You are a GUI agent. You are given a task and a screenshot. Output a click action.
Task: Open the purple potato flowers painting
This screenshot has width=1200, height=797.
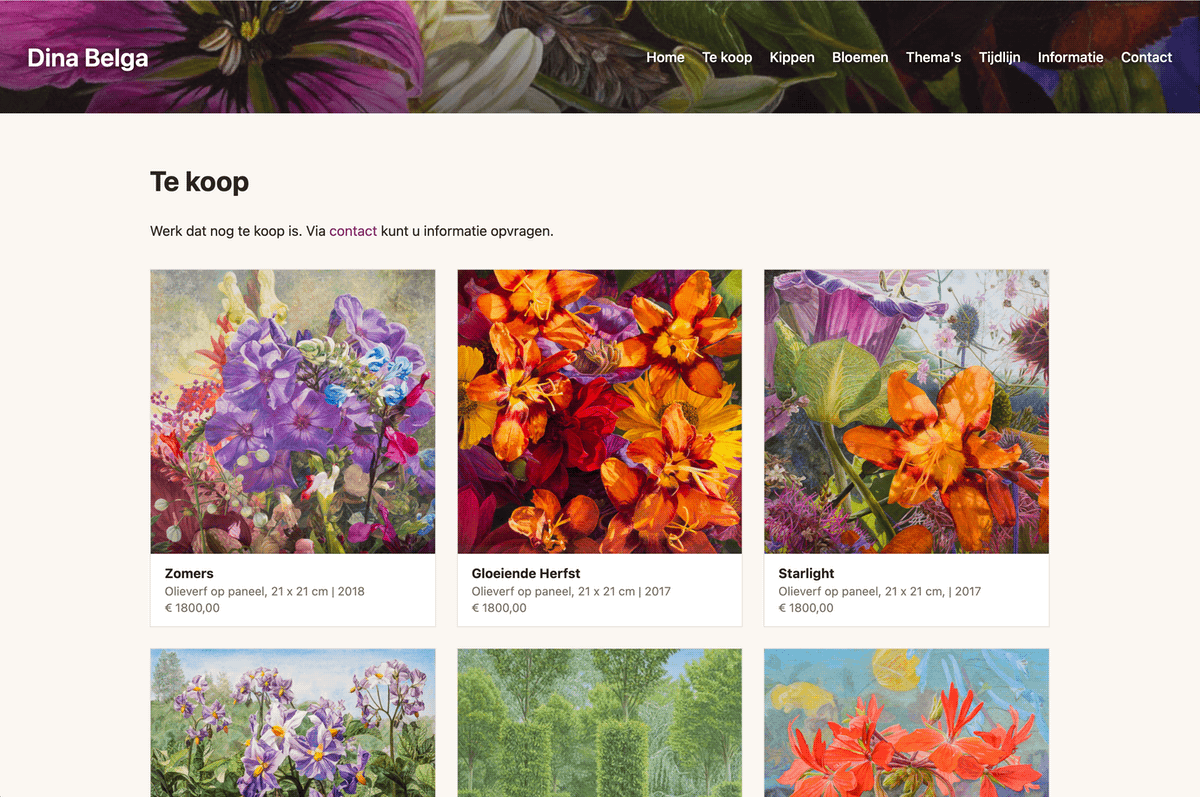click(293, 723)
